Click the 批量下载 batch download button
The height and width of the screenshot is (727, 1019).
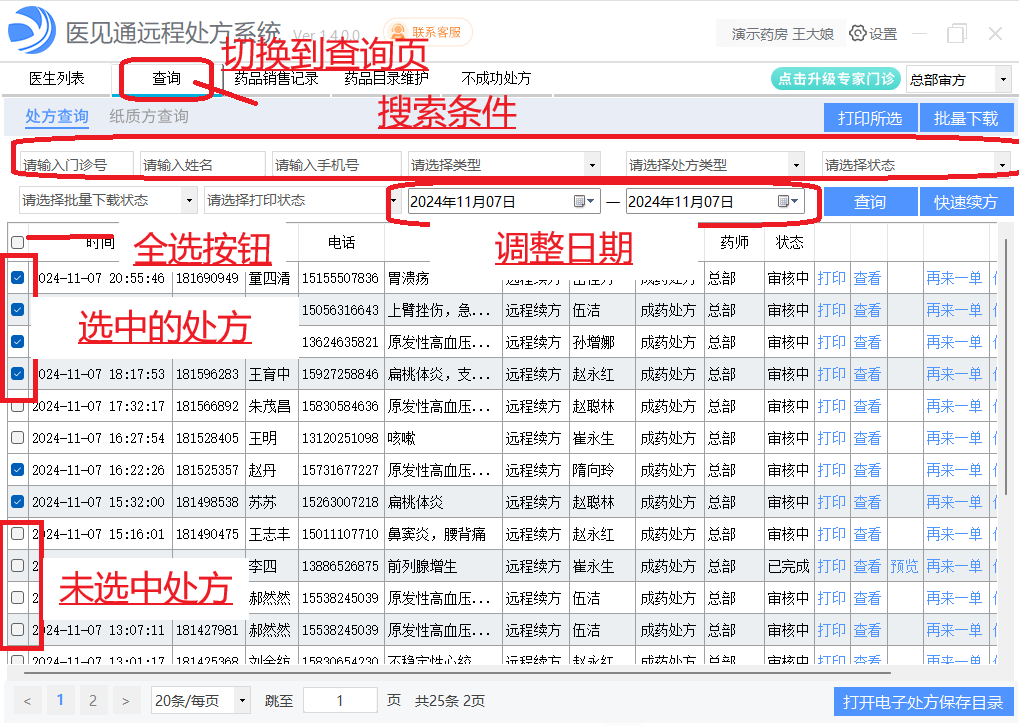click(967, 117)
